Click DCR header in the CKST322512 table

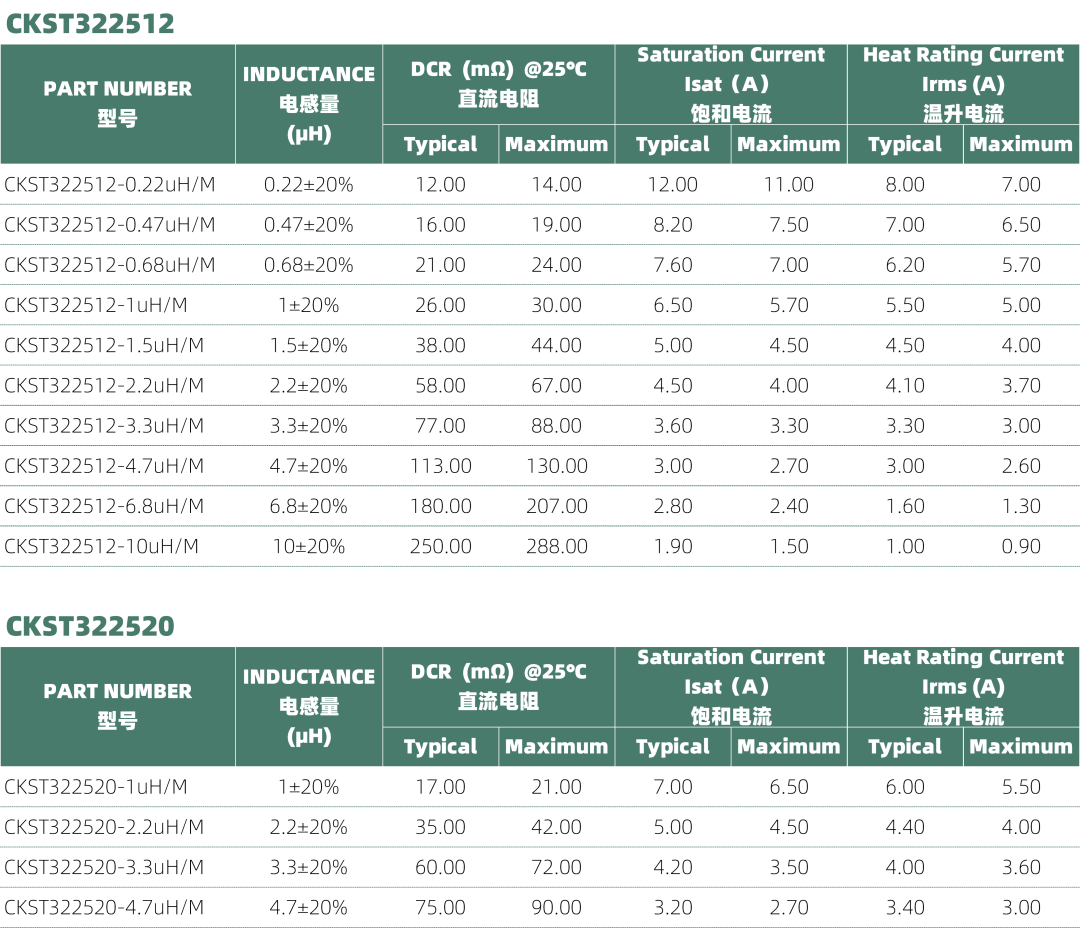point(498,84)
